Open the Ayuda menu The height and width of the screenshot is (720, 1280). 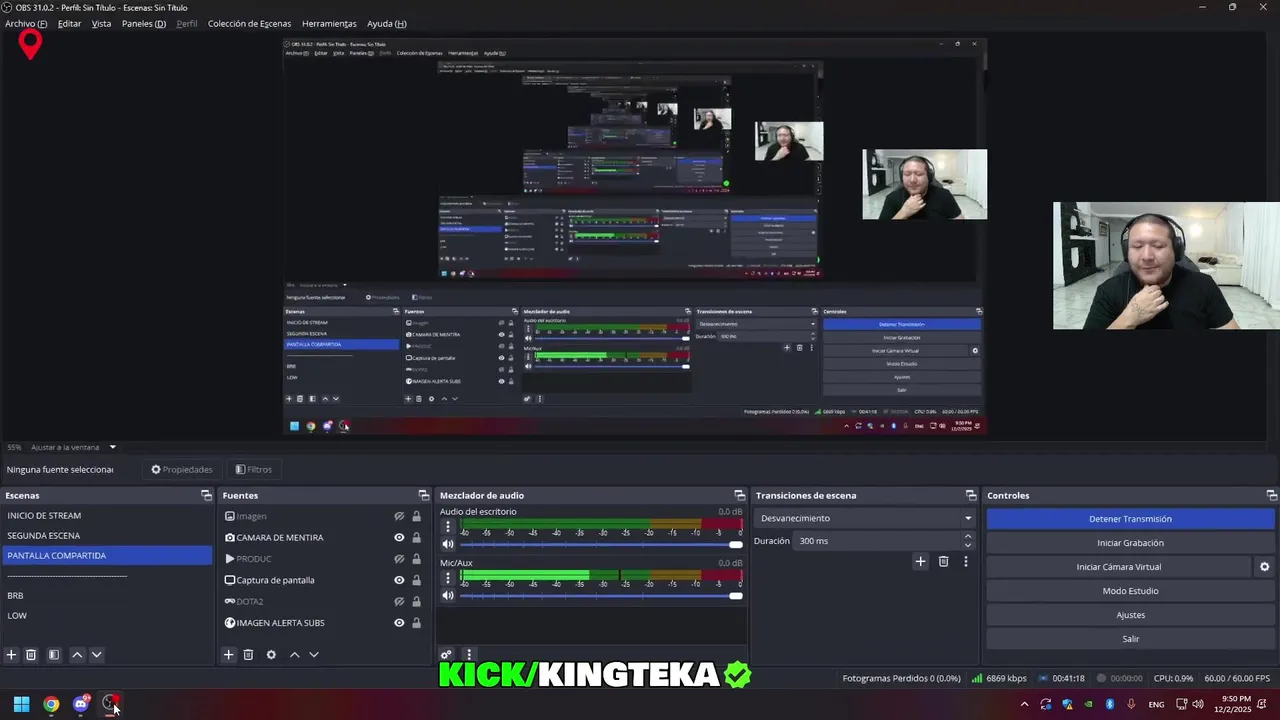386,23
